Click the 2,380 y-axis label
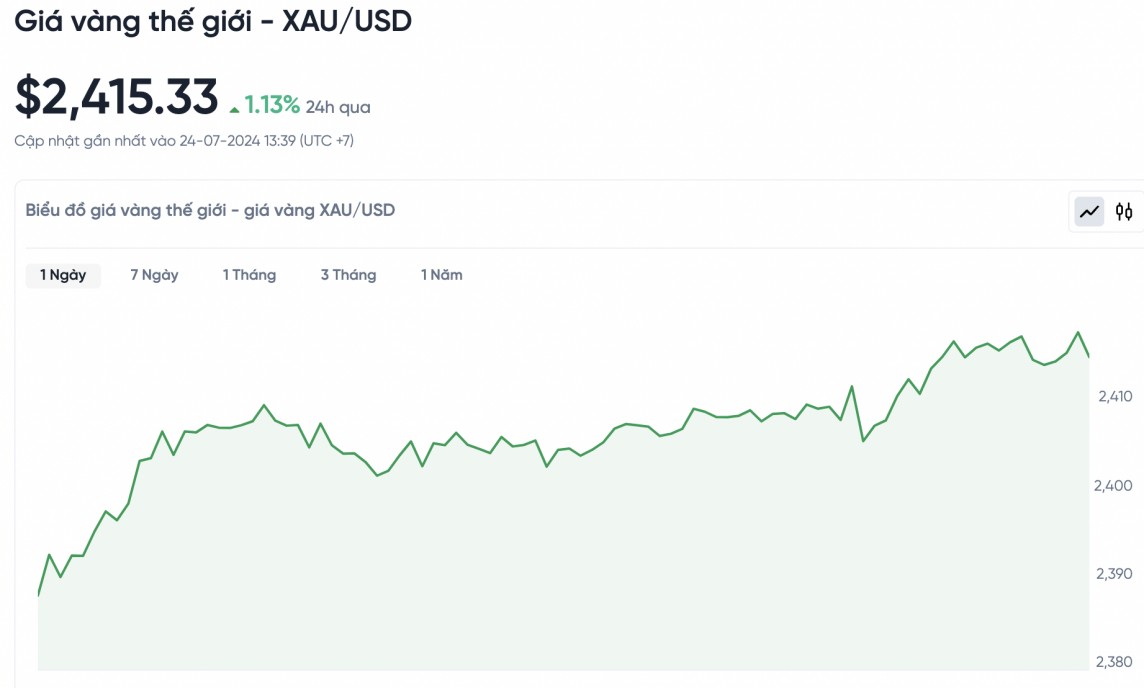Screen dimensions: 1144x688 pyautogui.click(x=1114, y=662)
